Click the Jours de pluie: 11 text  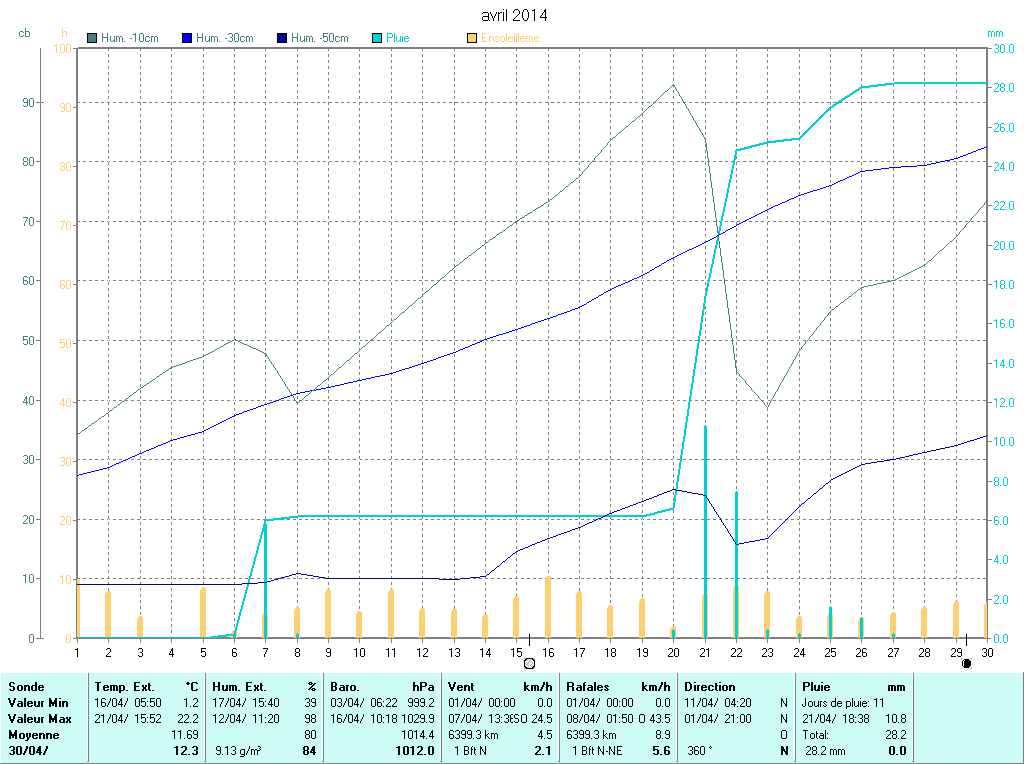click(x=843, y=703)
